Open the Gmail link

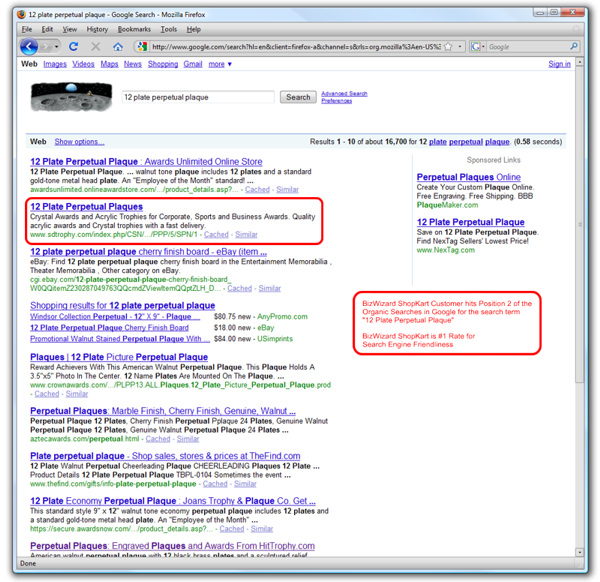point(192,64)
